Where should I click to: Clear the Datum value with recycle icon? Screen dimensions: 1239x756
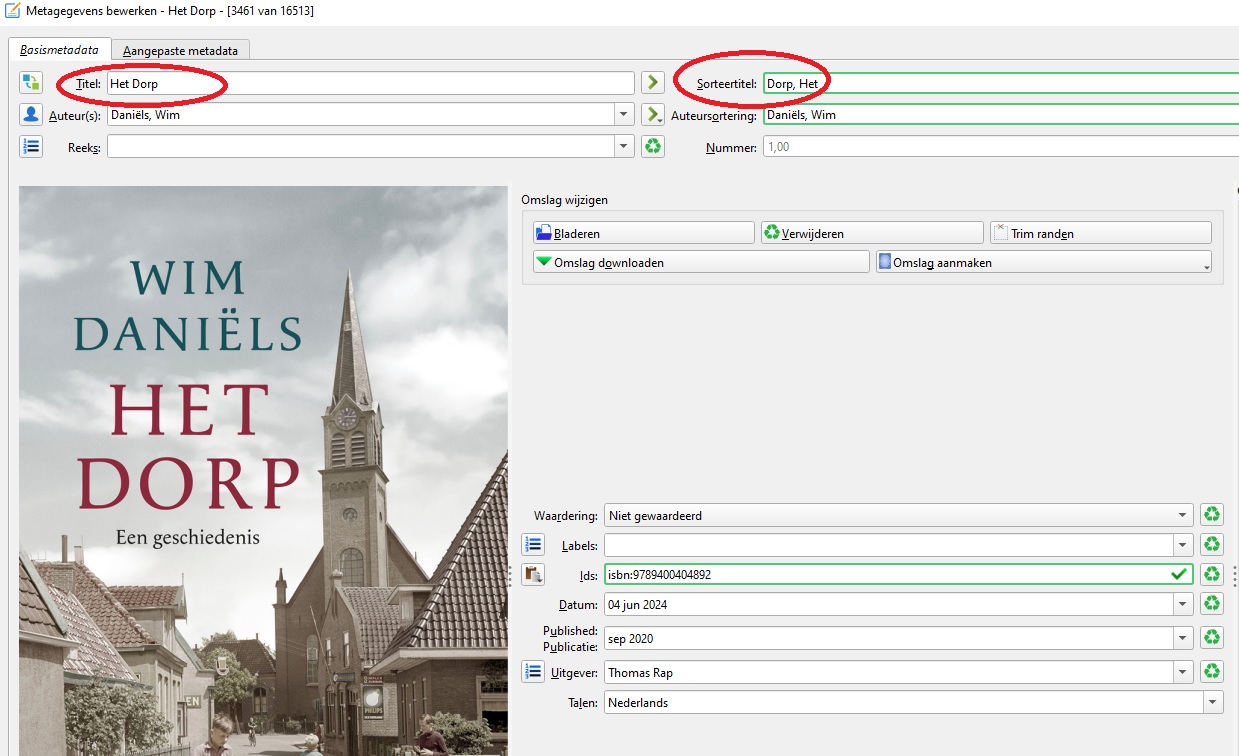tap(1212, 605)
